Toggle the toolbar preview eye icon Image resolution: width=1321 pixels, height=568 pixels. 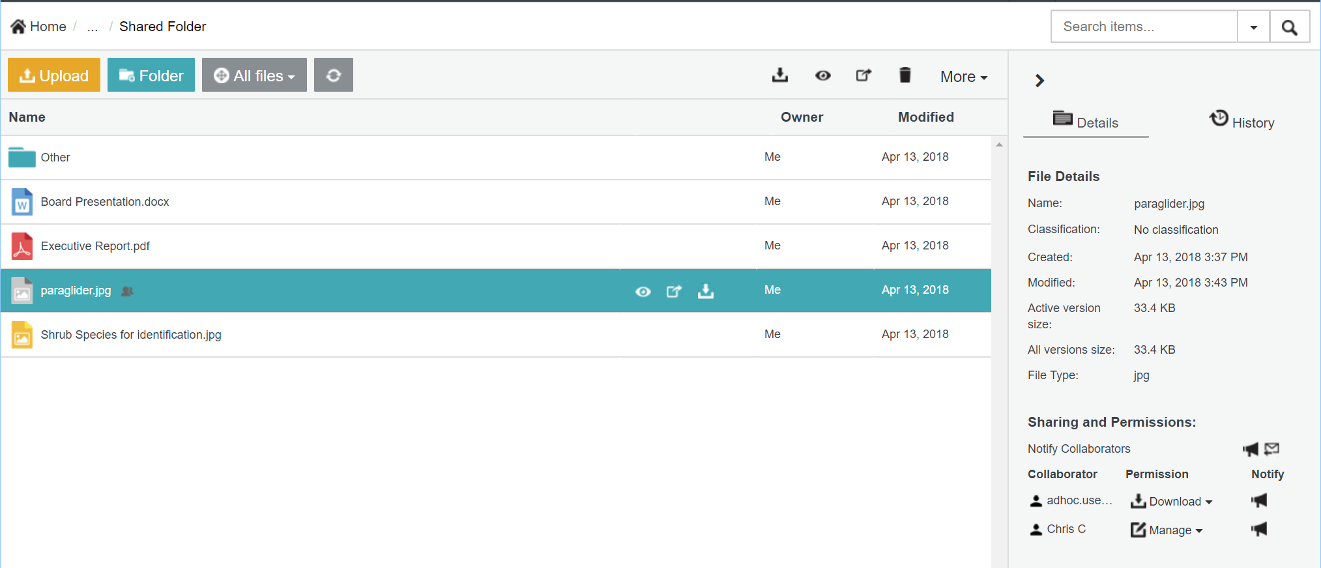(x=822, y=76)
